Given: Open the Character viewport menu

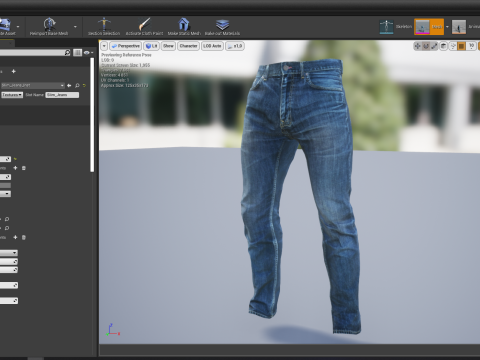Looking at the screenshot, I should (x=188, y=46).
